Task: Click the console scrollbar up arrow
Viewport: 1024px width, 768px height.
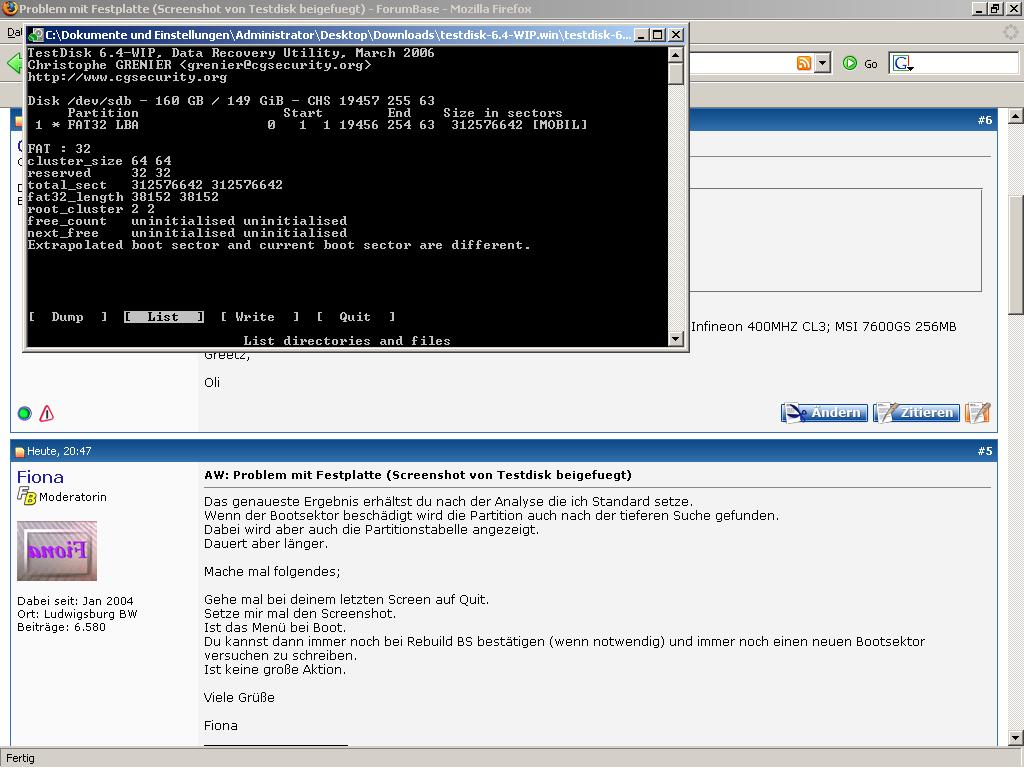Action: tap(676, 55)
